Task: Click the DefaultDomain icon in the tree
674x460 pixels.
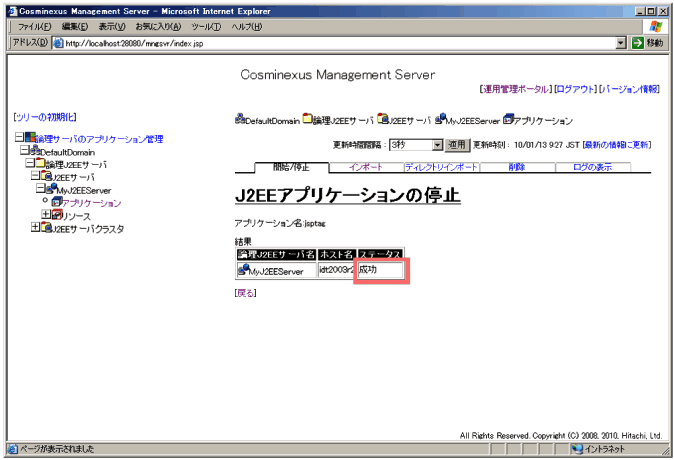Action: click(34, 150)
